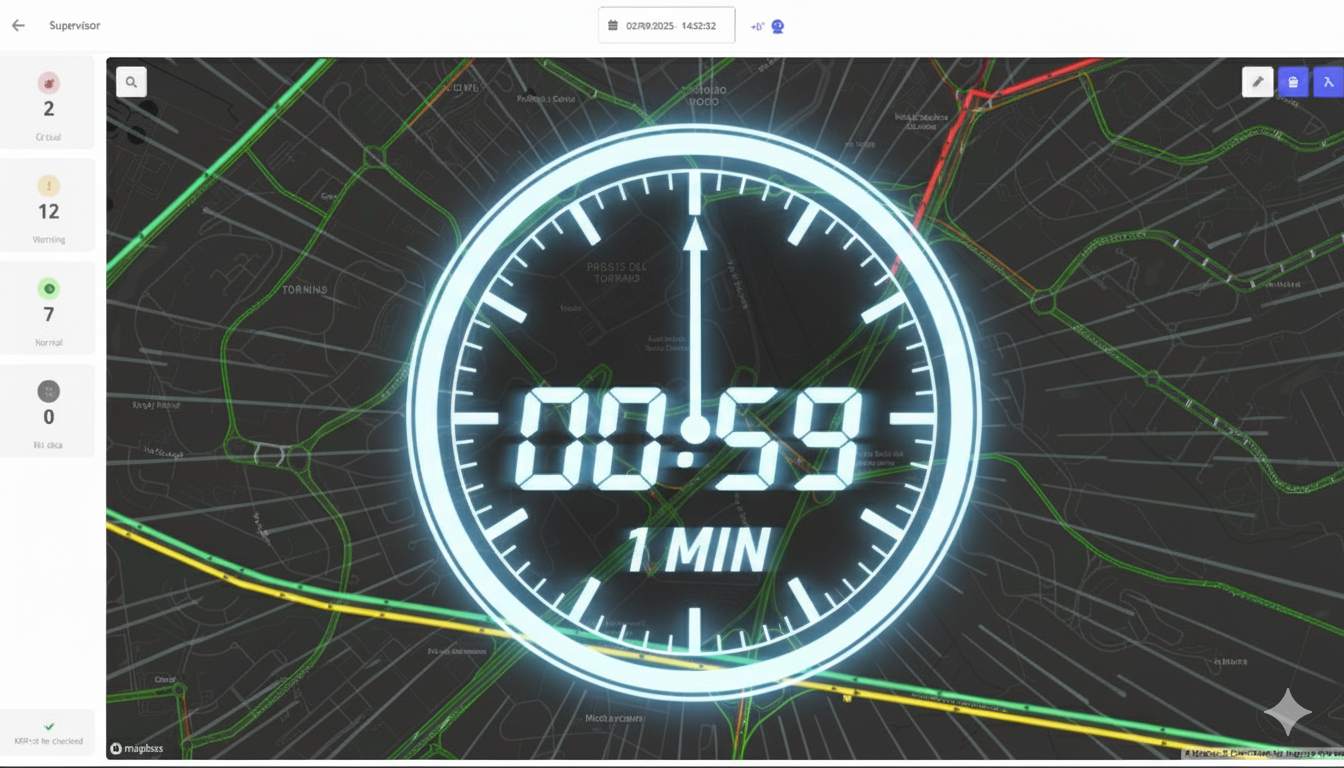
Task: Open the date and time picker field
Action: click(667, 26)
